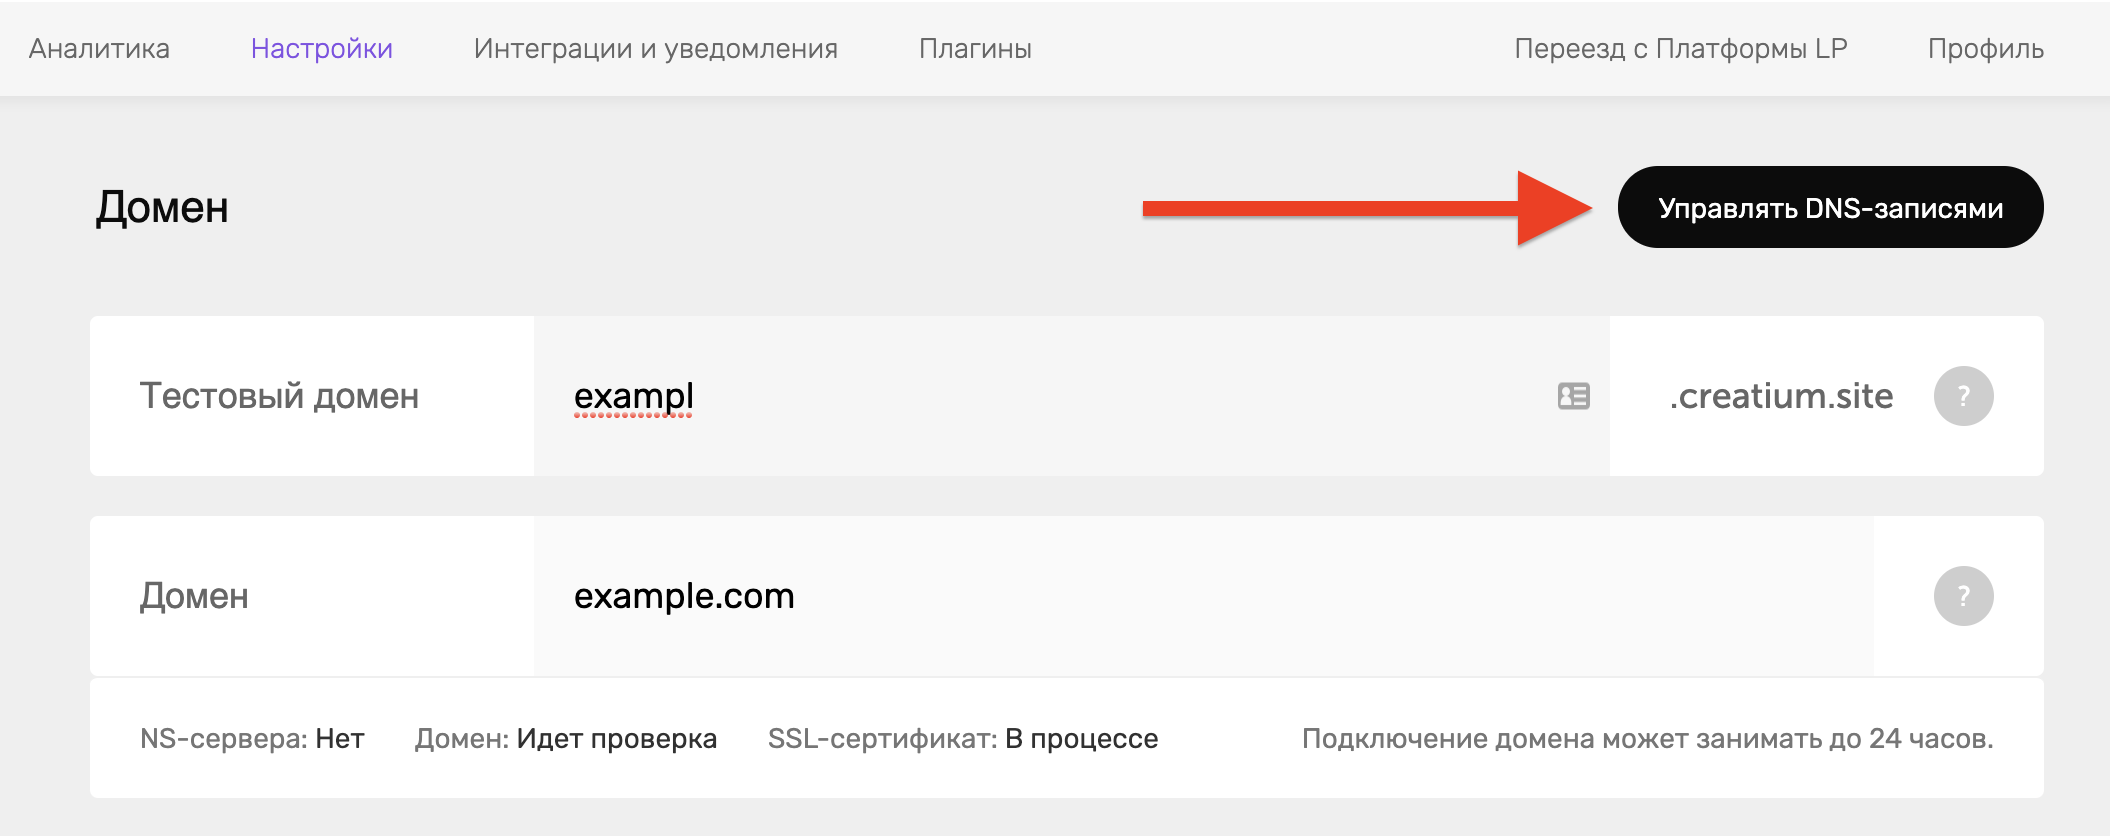Screen dimensions: 2110x836
Task: Click the 24-hour connection notice text
Action: point(1648,738)
